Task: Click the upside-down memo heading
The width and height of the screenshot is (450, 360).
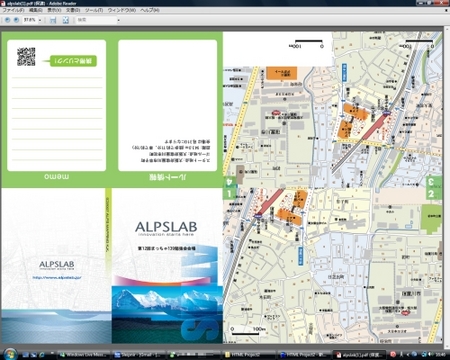Action: click(x=57, y=177)
